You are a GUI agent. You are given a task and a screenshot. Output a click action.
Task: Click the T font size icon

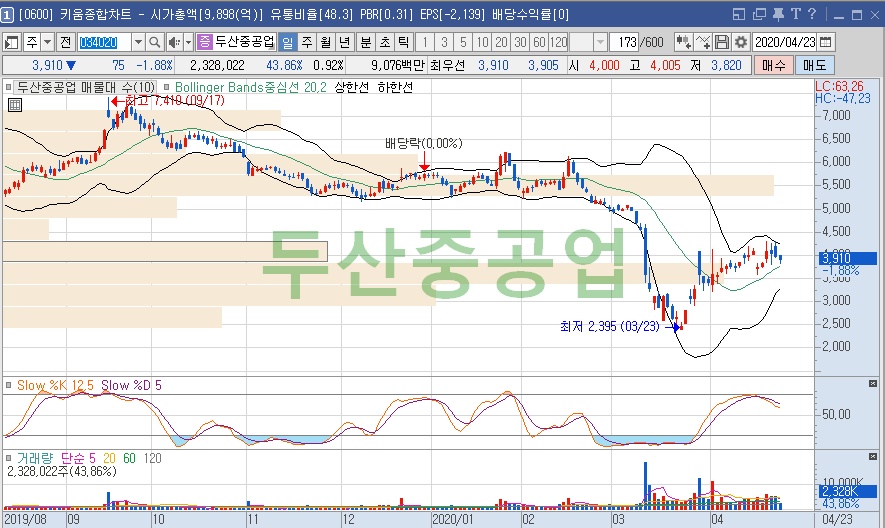796,14
